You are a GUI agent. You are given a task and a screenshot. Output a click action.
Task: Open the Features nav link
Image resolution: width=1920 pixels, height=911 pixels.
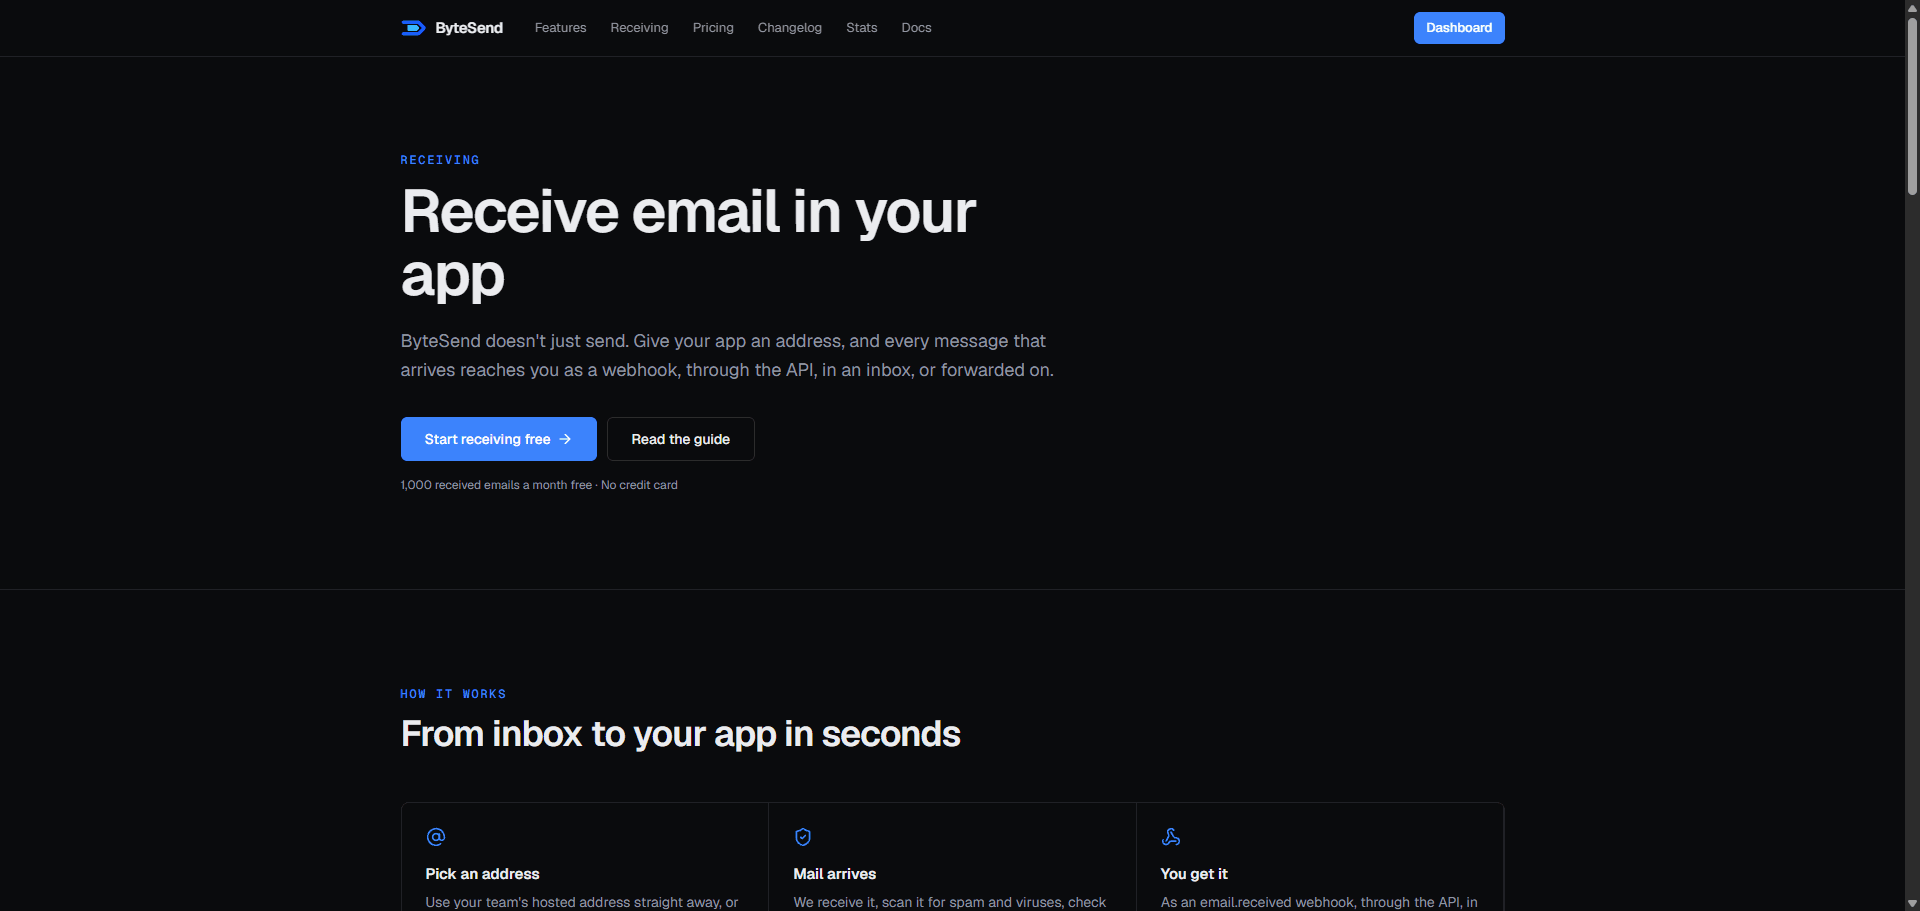pyautogui.click(x=560, y=28)
